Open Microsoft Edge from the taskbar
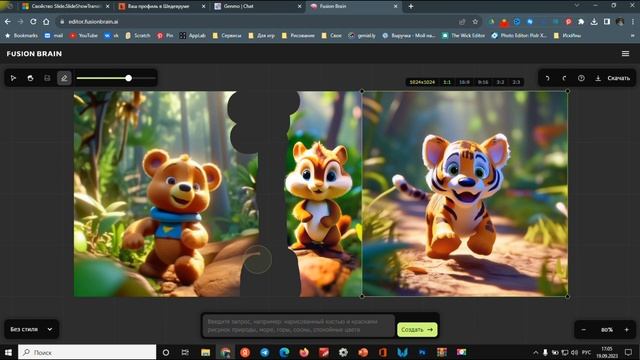This screenshot has height=360, width=640. click(284, 352)
